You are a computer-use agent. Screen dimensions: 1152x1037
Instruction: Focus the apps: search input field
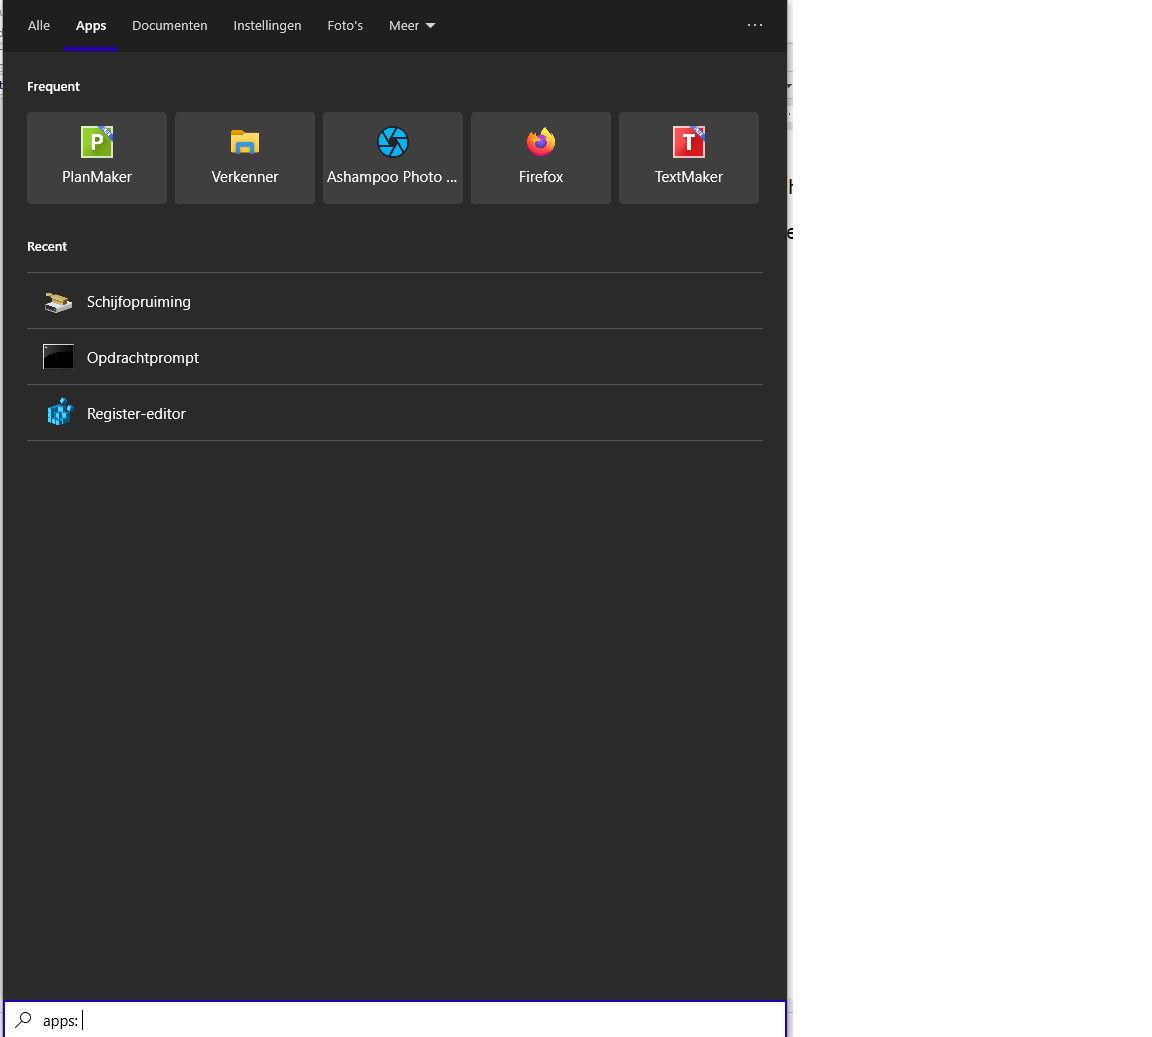(395, 1020)
